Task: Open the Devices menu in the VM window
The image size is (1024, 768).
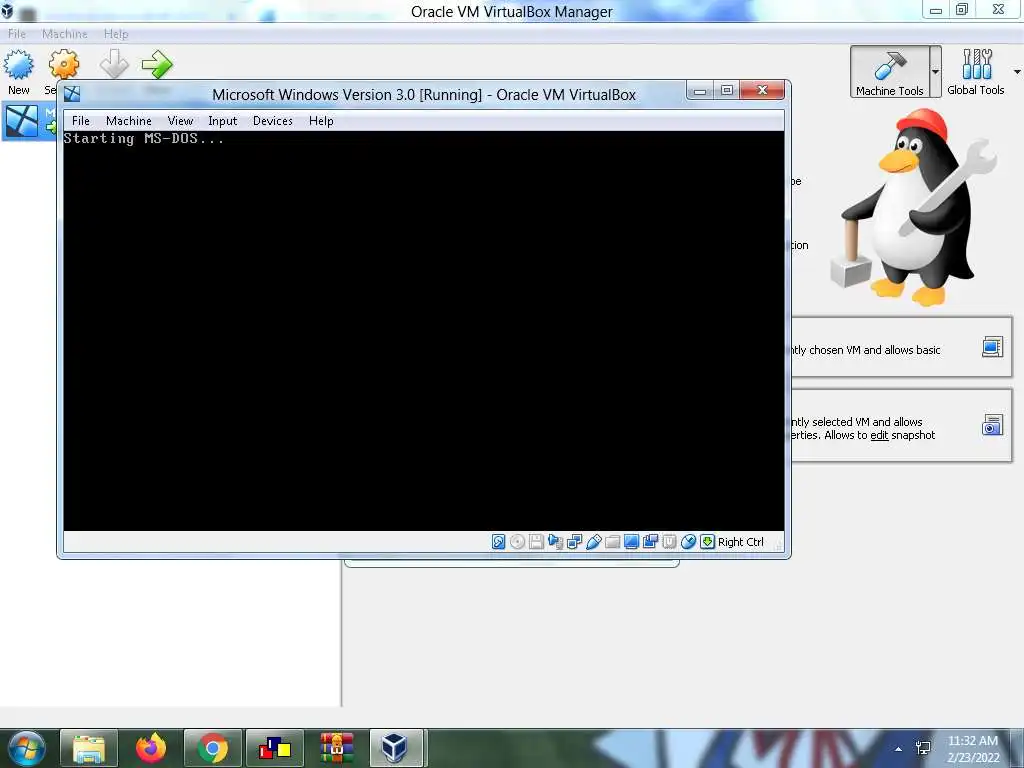Action: point(273,121)
